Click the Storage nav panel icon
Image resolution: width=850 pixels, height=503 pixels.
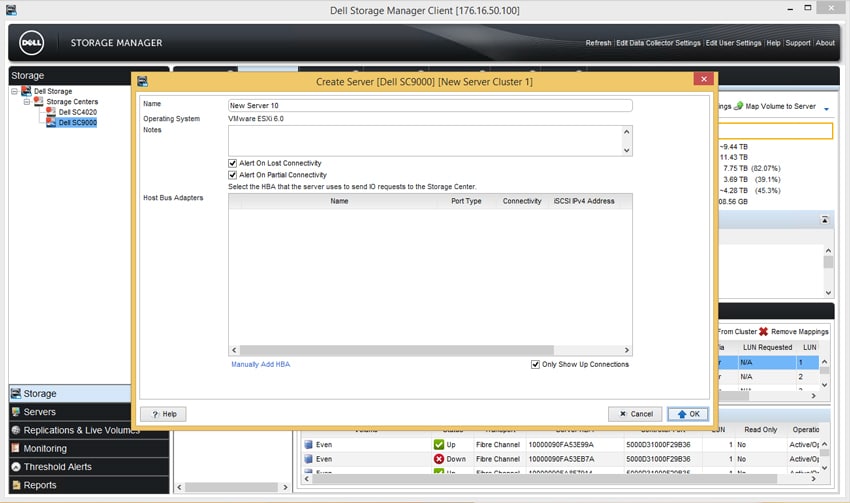point(16,394)
